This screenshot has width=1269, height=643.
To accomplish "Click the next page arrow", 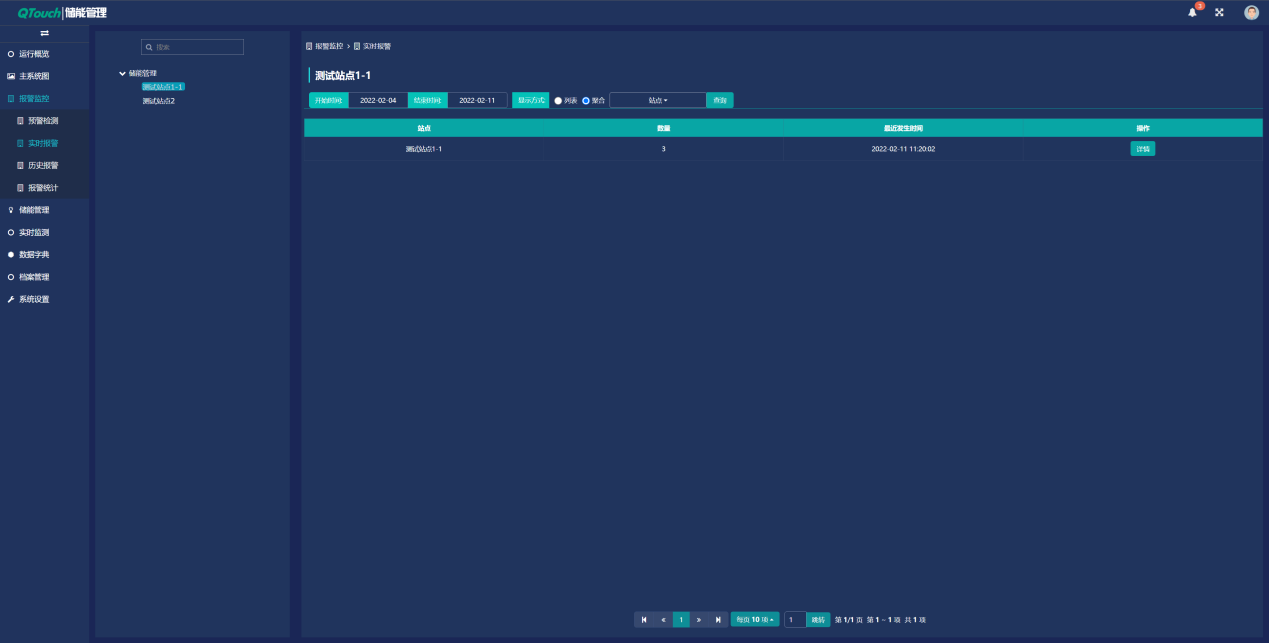I will [699, 620].
